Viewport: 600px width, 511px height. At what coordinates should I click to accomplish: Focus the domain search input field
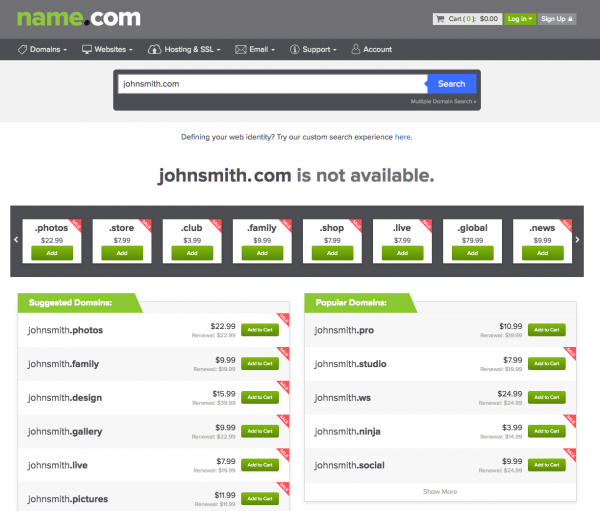click(272, 84)
